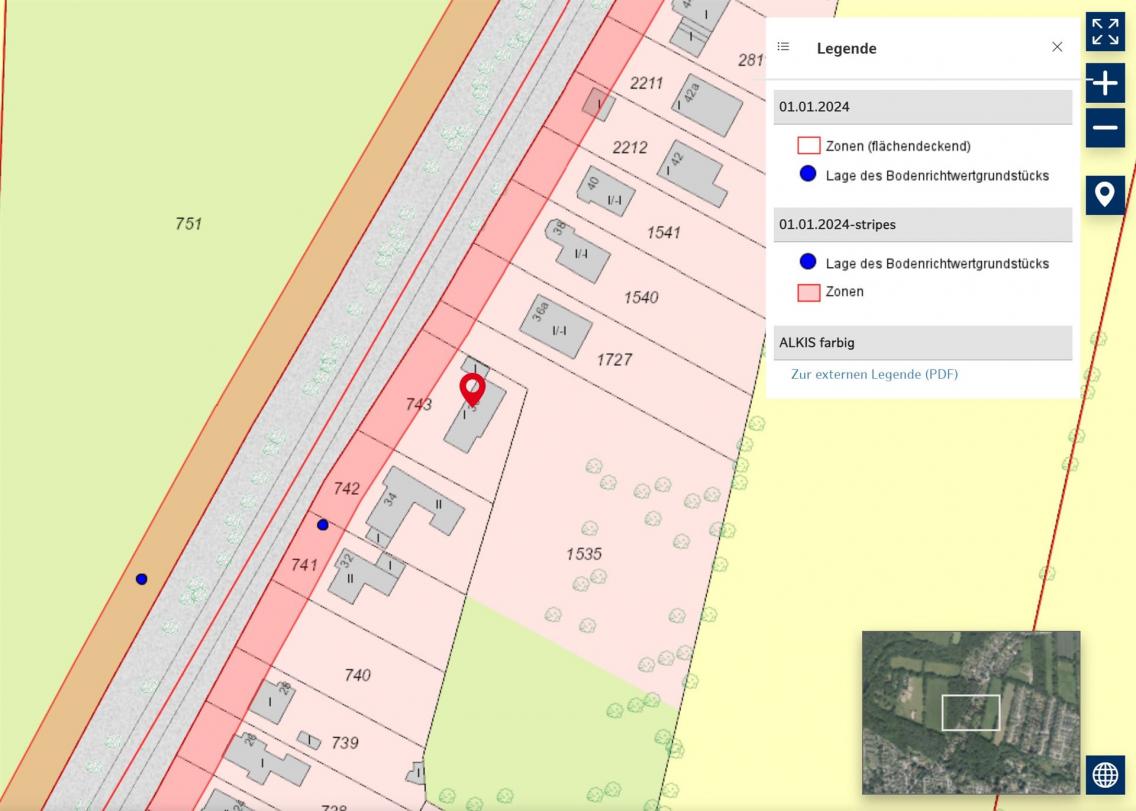Click the red-outlined Zonen (flächendeckend) swatch
The image size is (1136, 811).
808,146
